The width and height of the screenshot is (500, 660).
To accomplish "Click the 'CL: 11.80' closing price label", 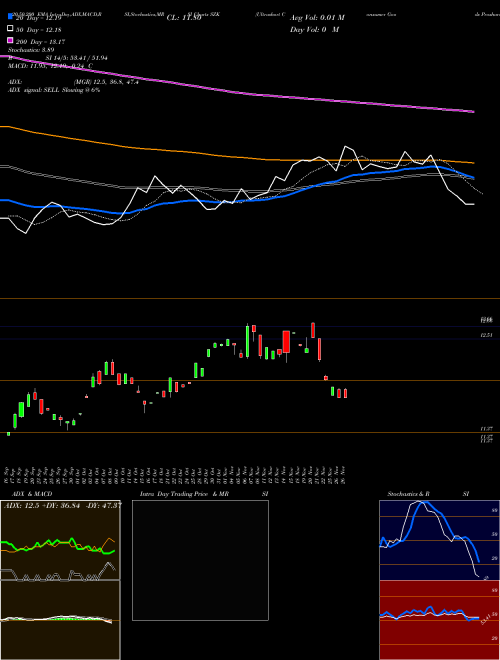I will tap(184, 18).
